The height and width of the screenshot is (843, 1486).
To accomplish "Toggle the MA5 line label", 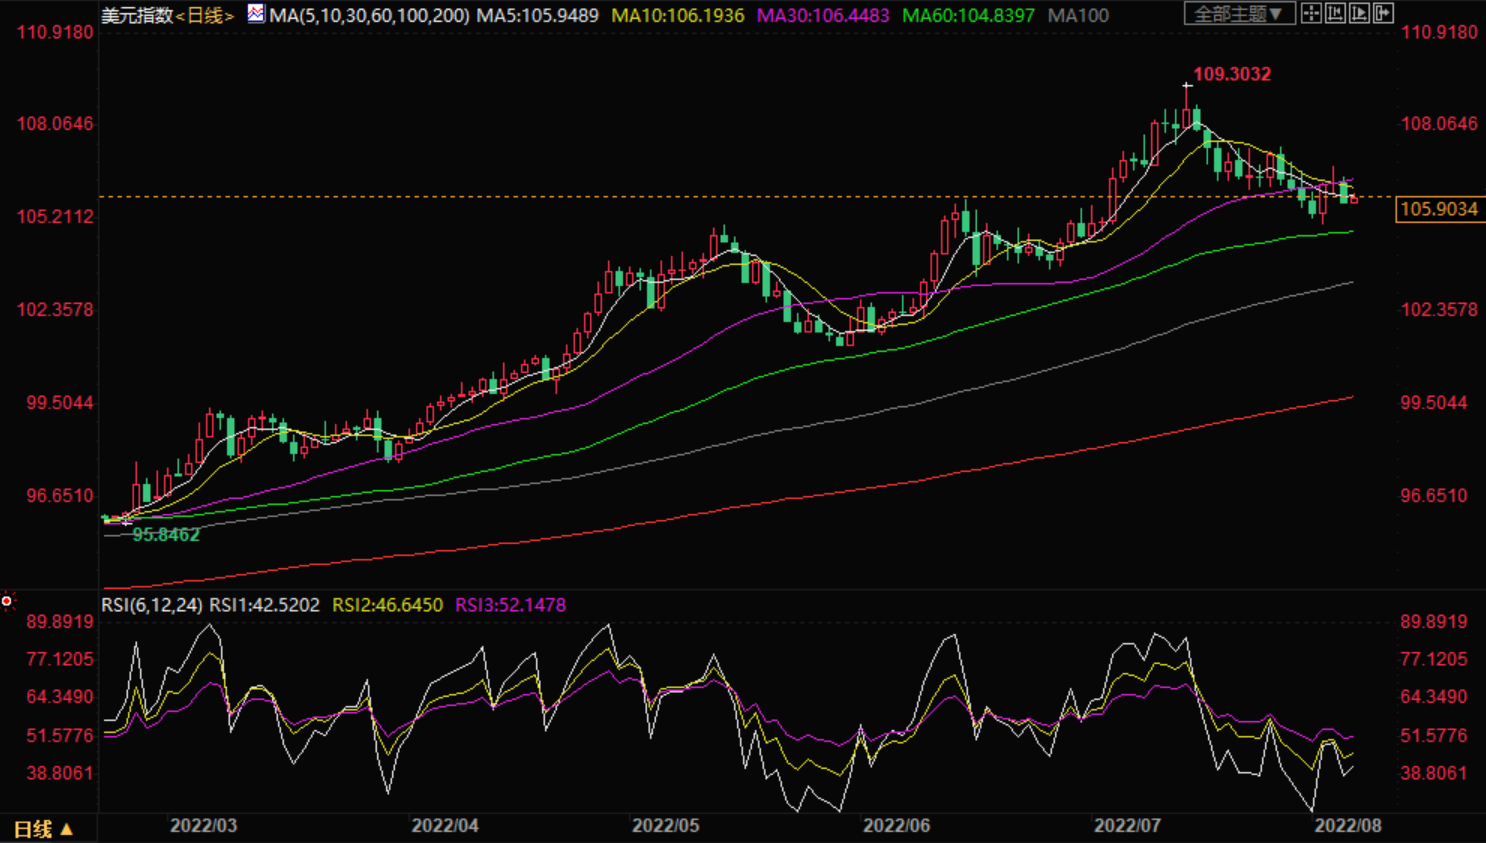I will click(538, 15).
